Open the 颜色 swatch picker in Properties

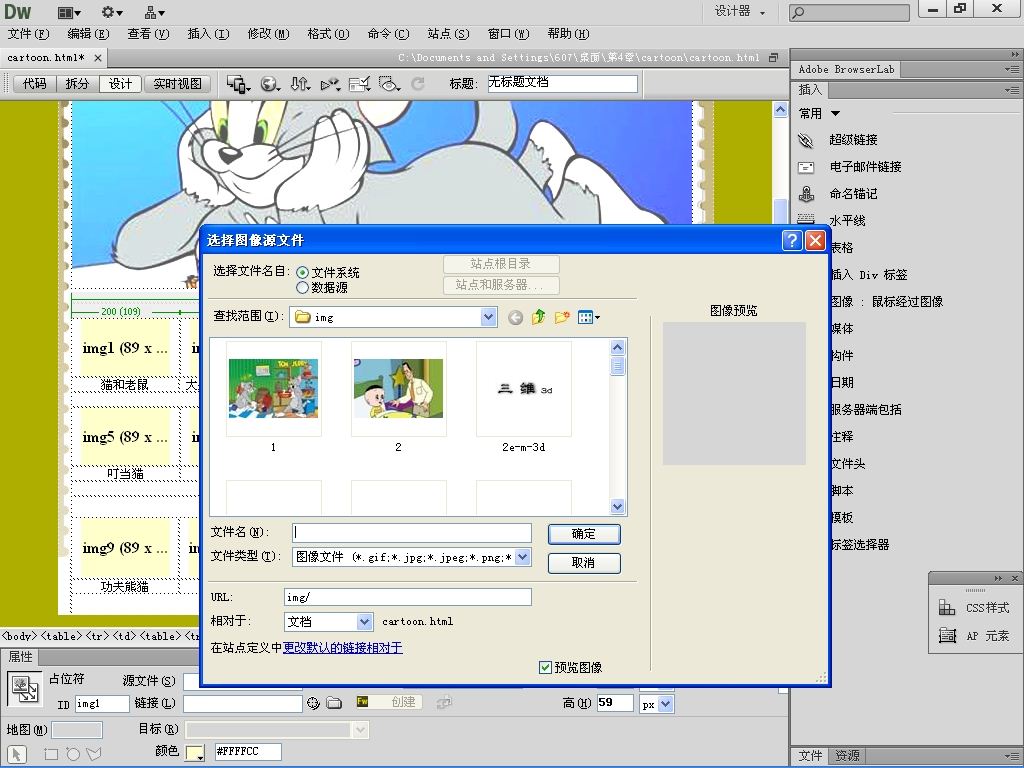point(195,752)
